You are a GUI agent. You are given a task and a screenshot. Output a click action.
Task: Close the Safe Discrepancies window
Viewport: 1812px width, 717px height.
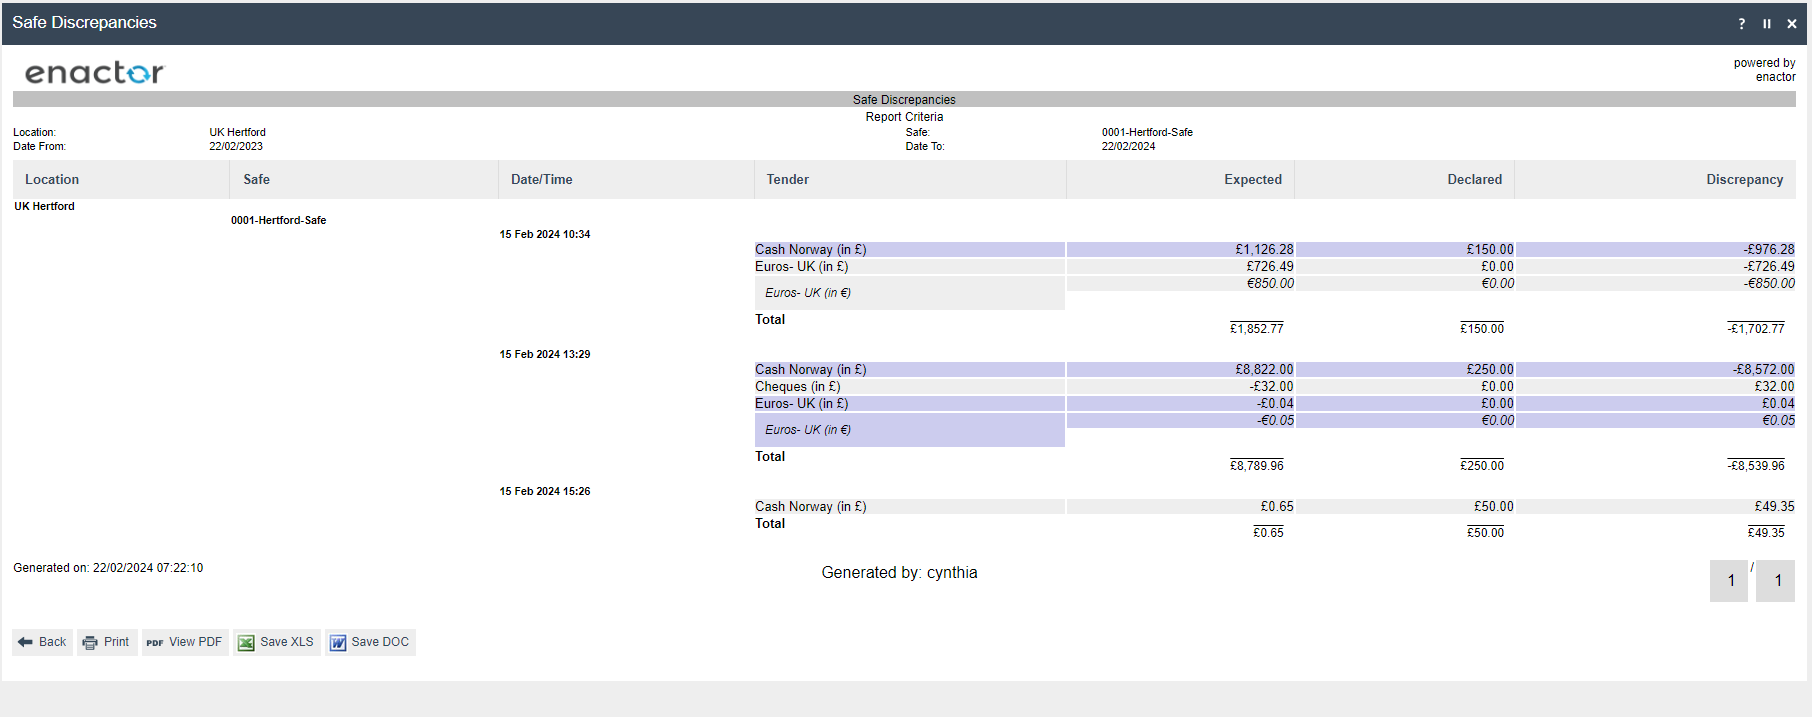[x=1792, y=24]
